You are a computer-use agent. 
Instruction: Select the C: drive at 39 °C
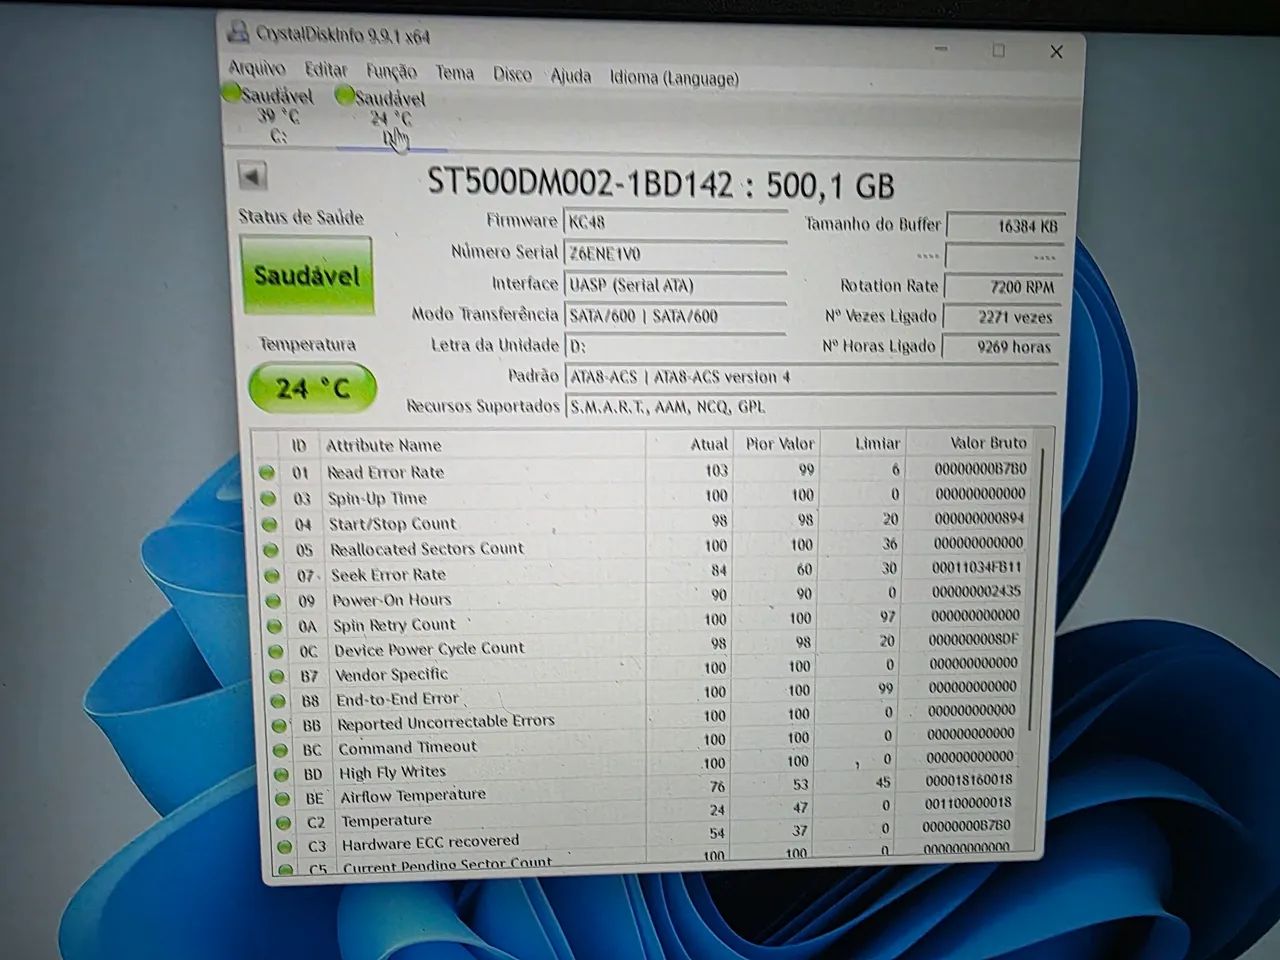[x=270, y=114]
